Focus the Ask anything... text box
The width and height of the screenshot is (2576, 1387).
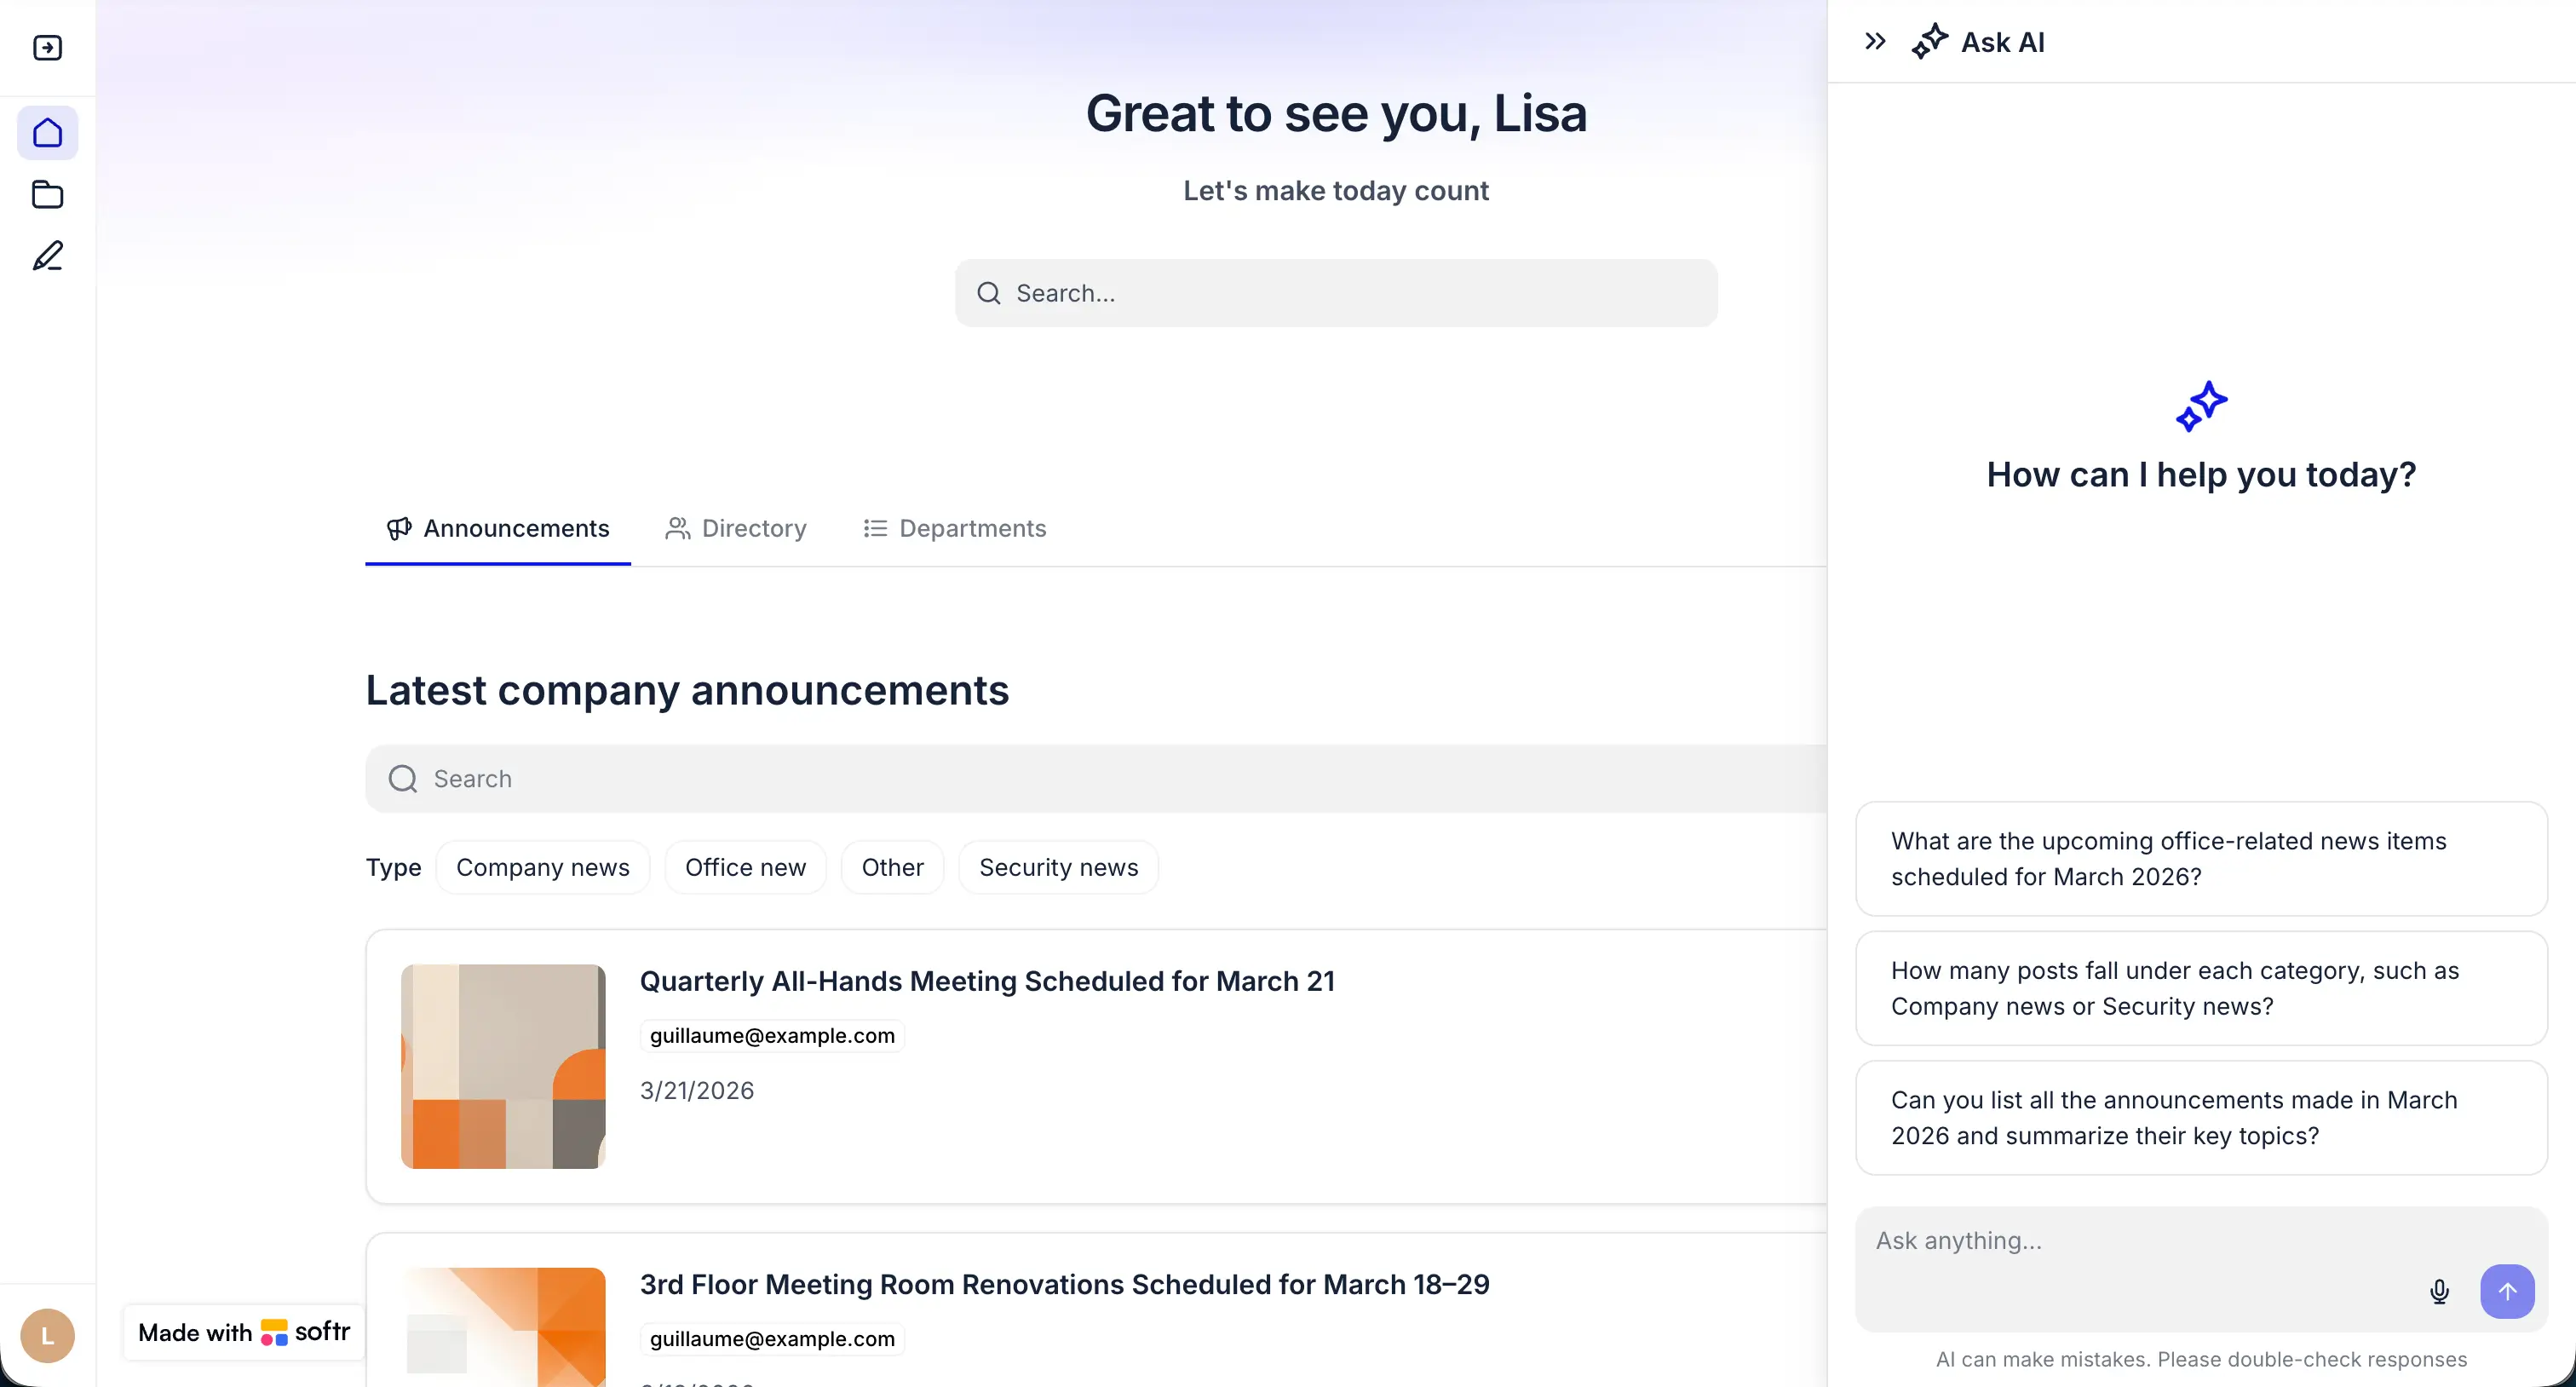[x=2201, y=1269]
